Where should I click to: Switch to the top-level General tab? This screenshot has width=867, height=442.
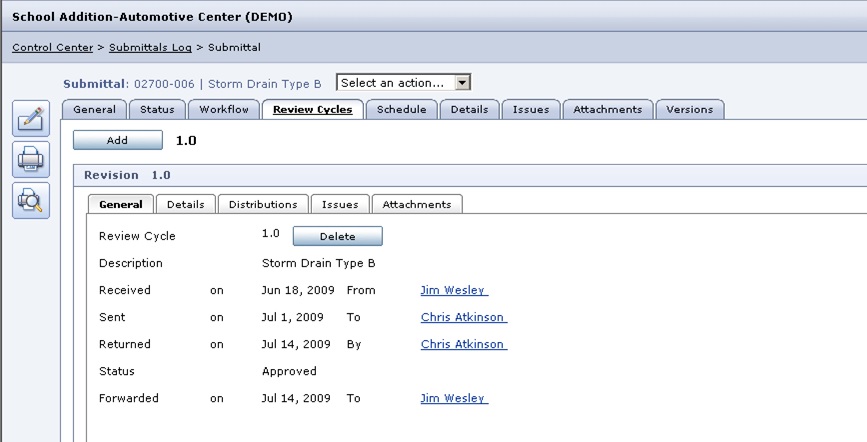pyautogui.click(x=95, y=110)
